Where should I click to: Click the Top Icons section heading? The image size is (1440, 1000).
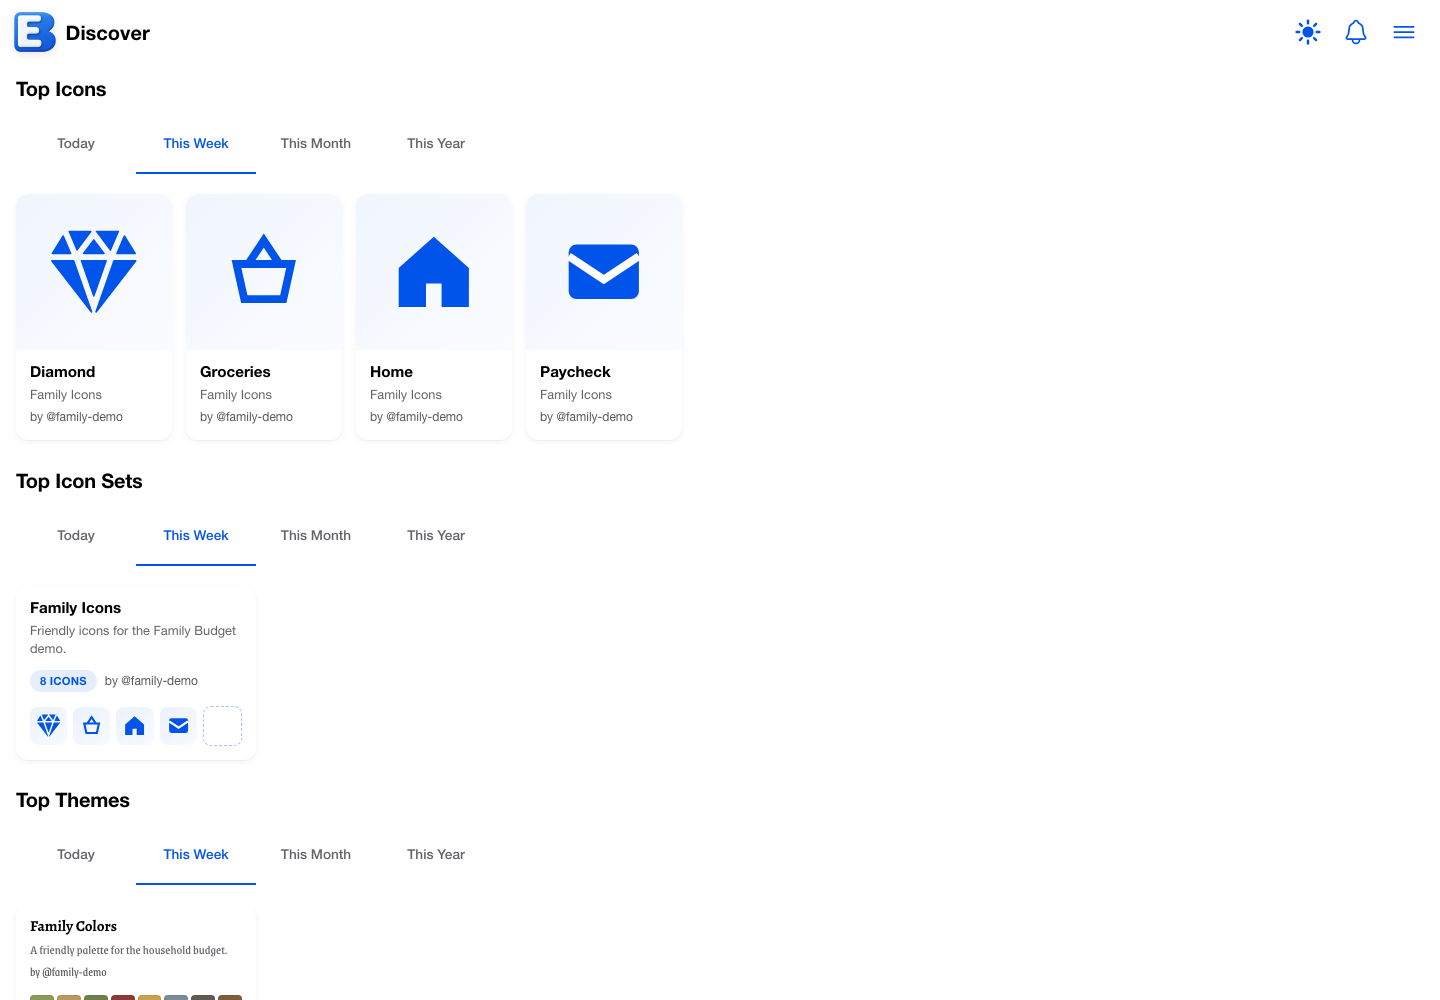(x=61, y=90)
